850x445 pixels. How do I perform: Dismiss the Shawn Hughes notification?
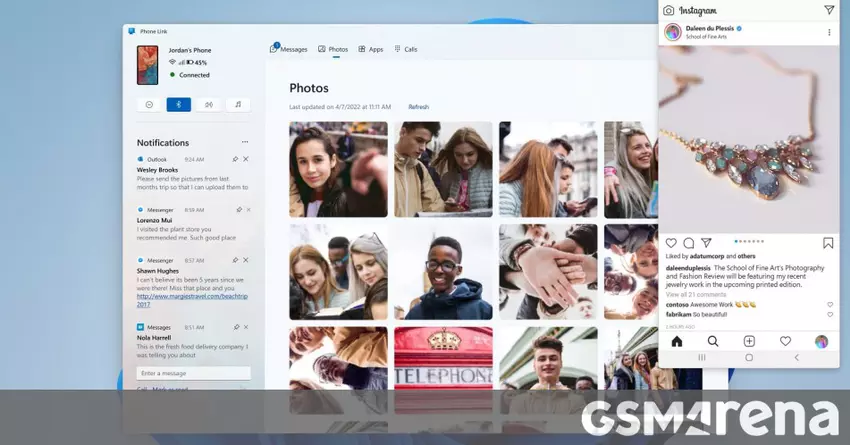click(x=246, y=260)
